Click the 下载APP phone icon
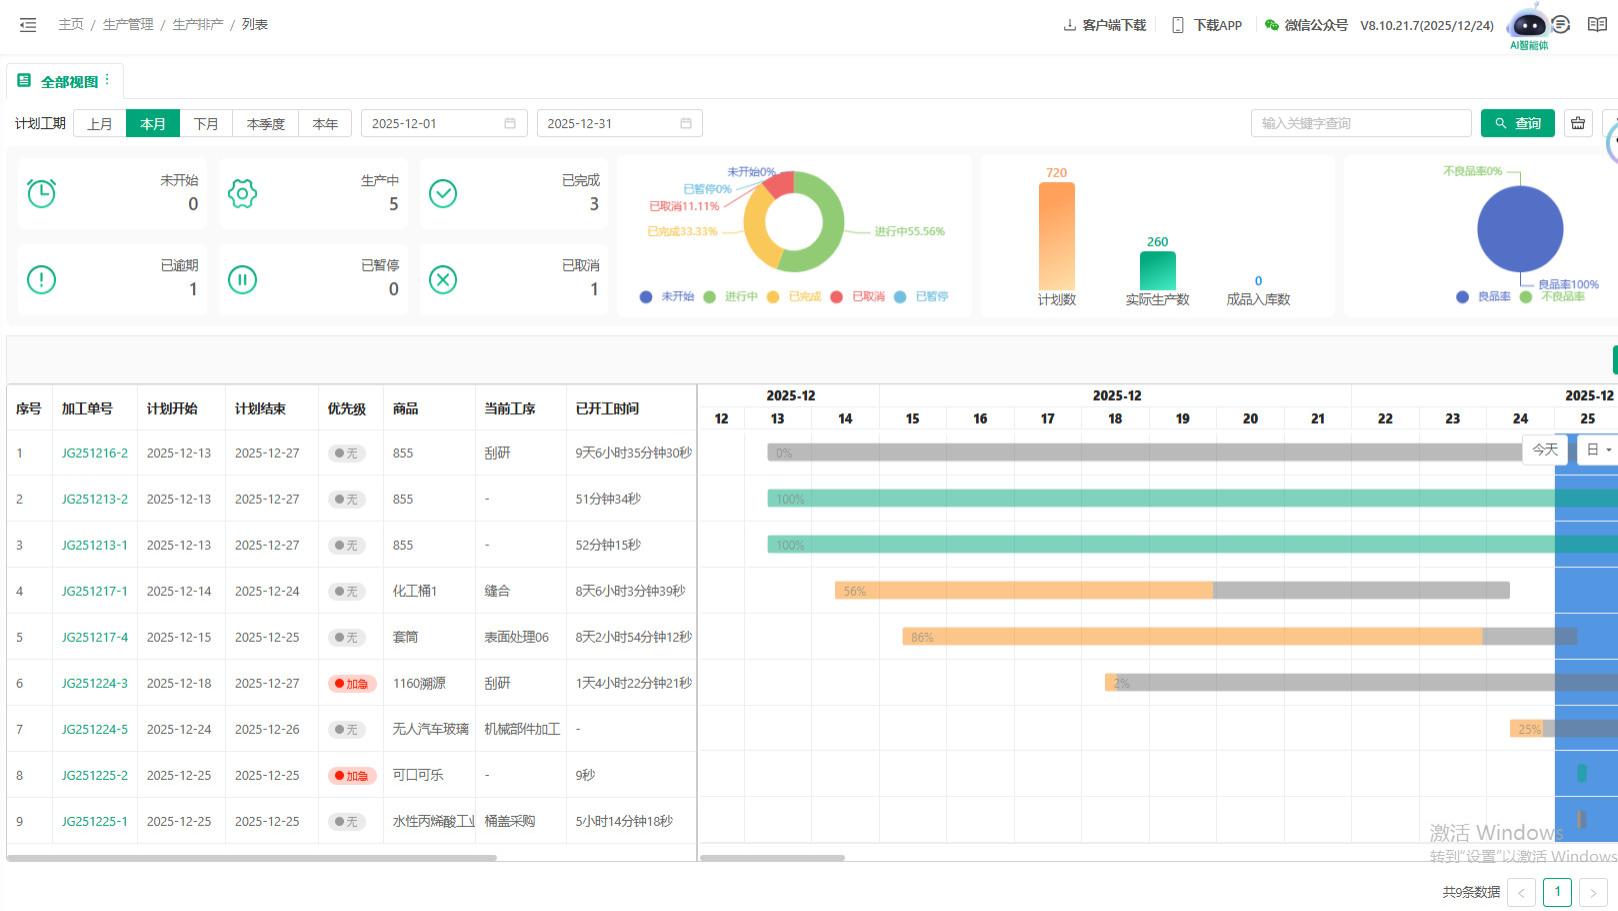The width and height of the screenshot is (1618, 911). tap(1178, 25)
